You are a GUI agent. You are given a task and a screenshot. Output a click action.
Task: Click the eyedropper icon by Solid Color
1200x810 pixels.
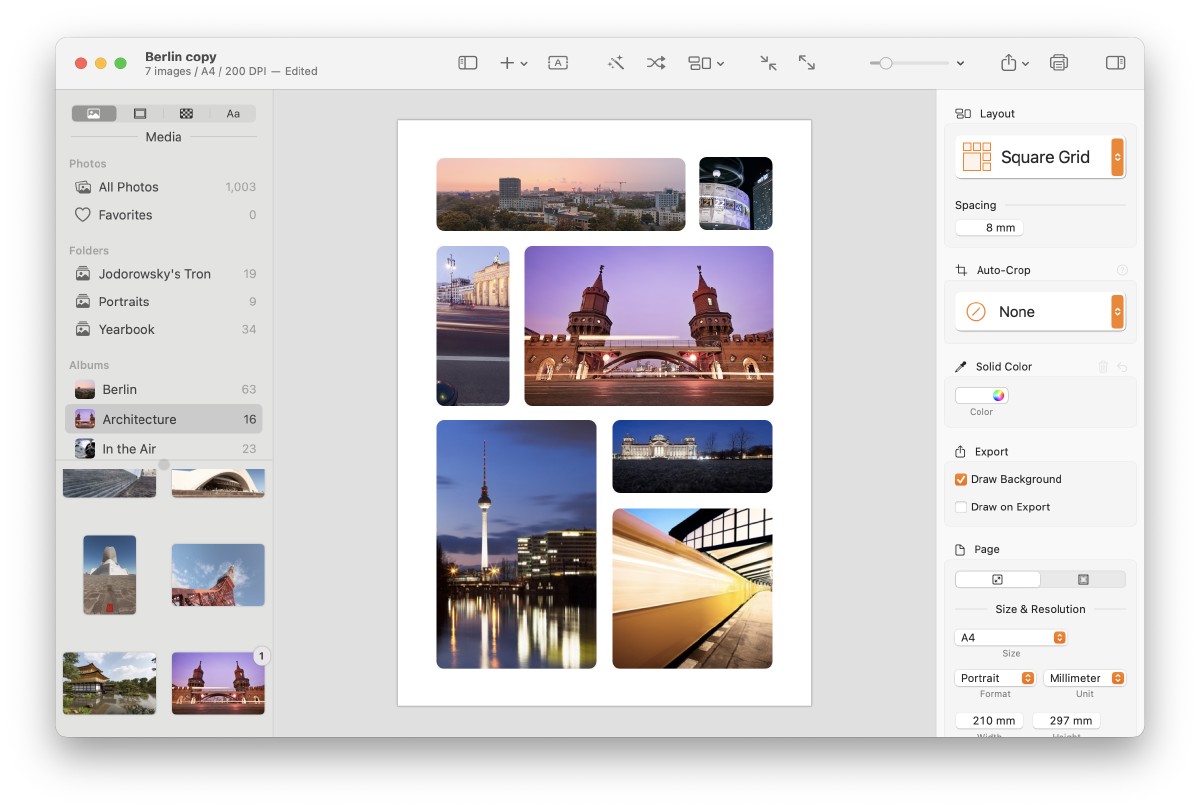961,367
